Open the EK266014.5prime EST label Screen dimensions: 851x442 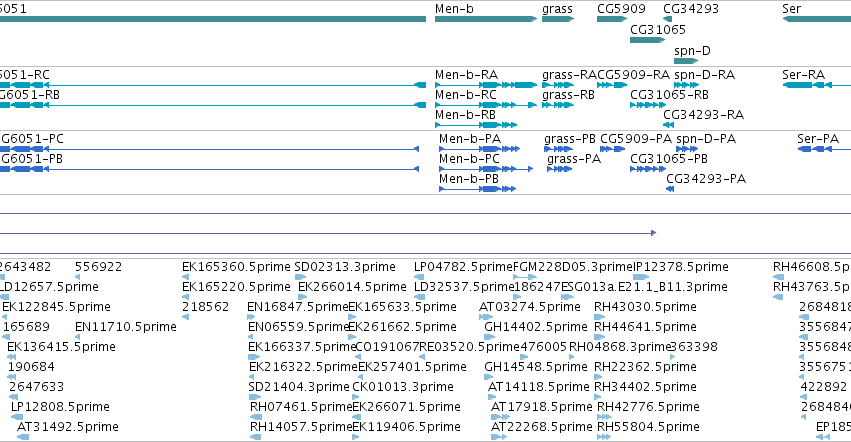(352, 287)
